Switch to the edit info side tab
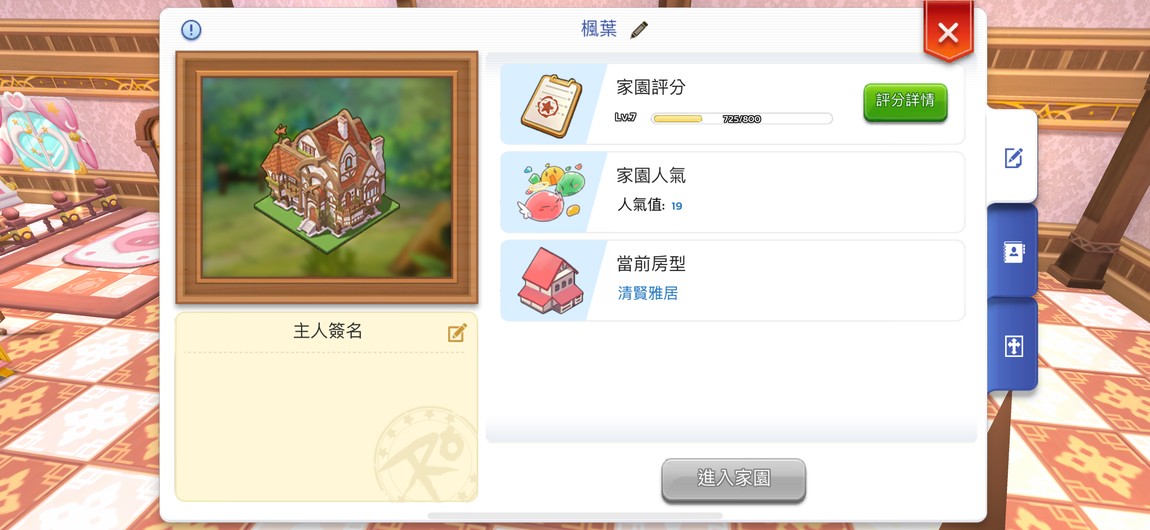1150x530 pixels. (1013, 157)
